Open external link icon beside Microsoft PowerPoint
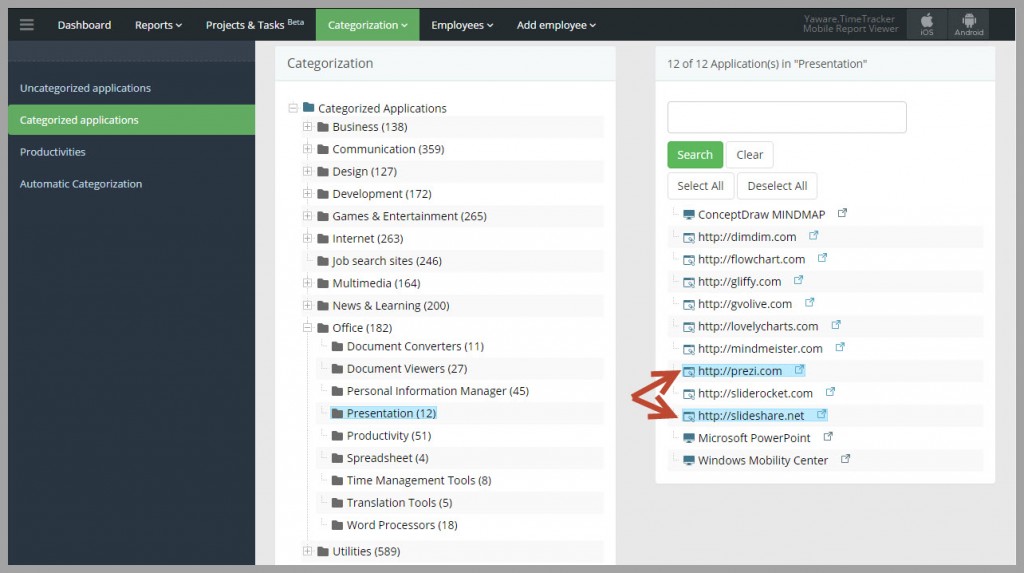This screenshot has width=1024, height=573. coord(828,436)
